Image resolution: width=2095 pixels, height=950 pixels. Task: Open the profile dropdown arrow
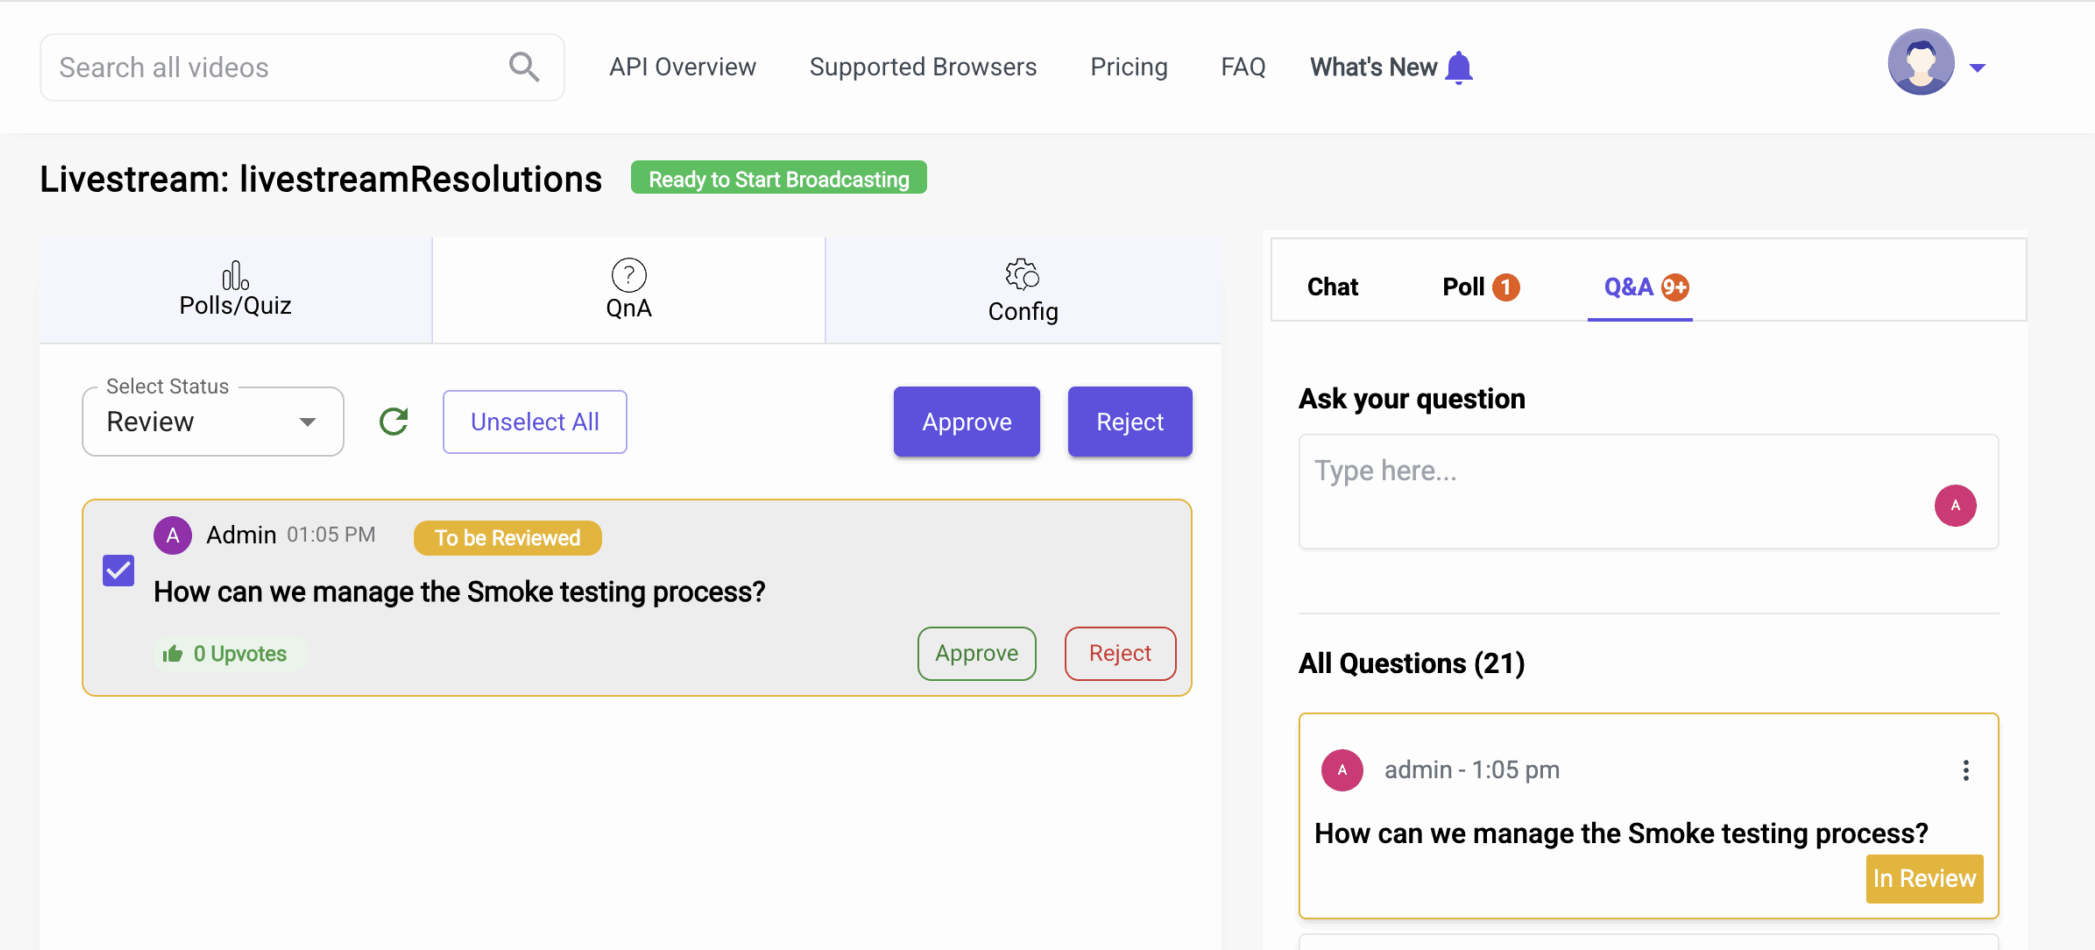pos(1977,68)
